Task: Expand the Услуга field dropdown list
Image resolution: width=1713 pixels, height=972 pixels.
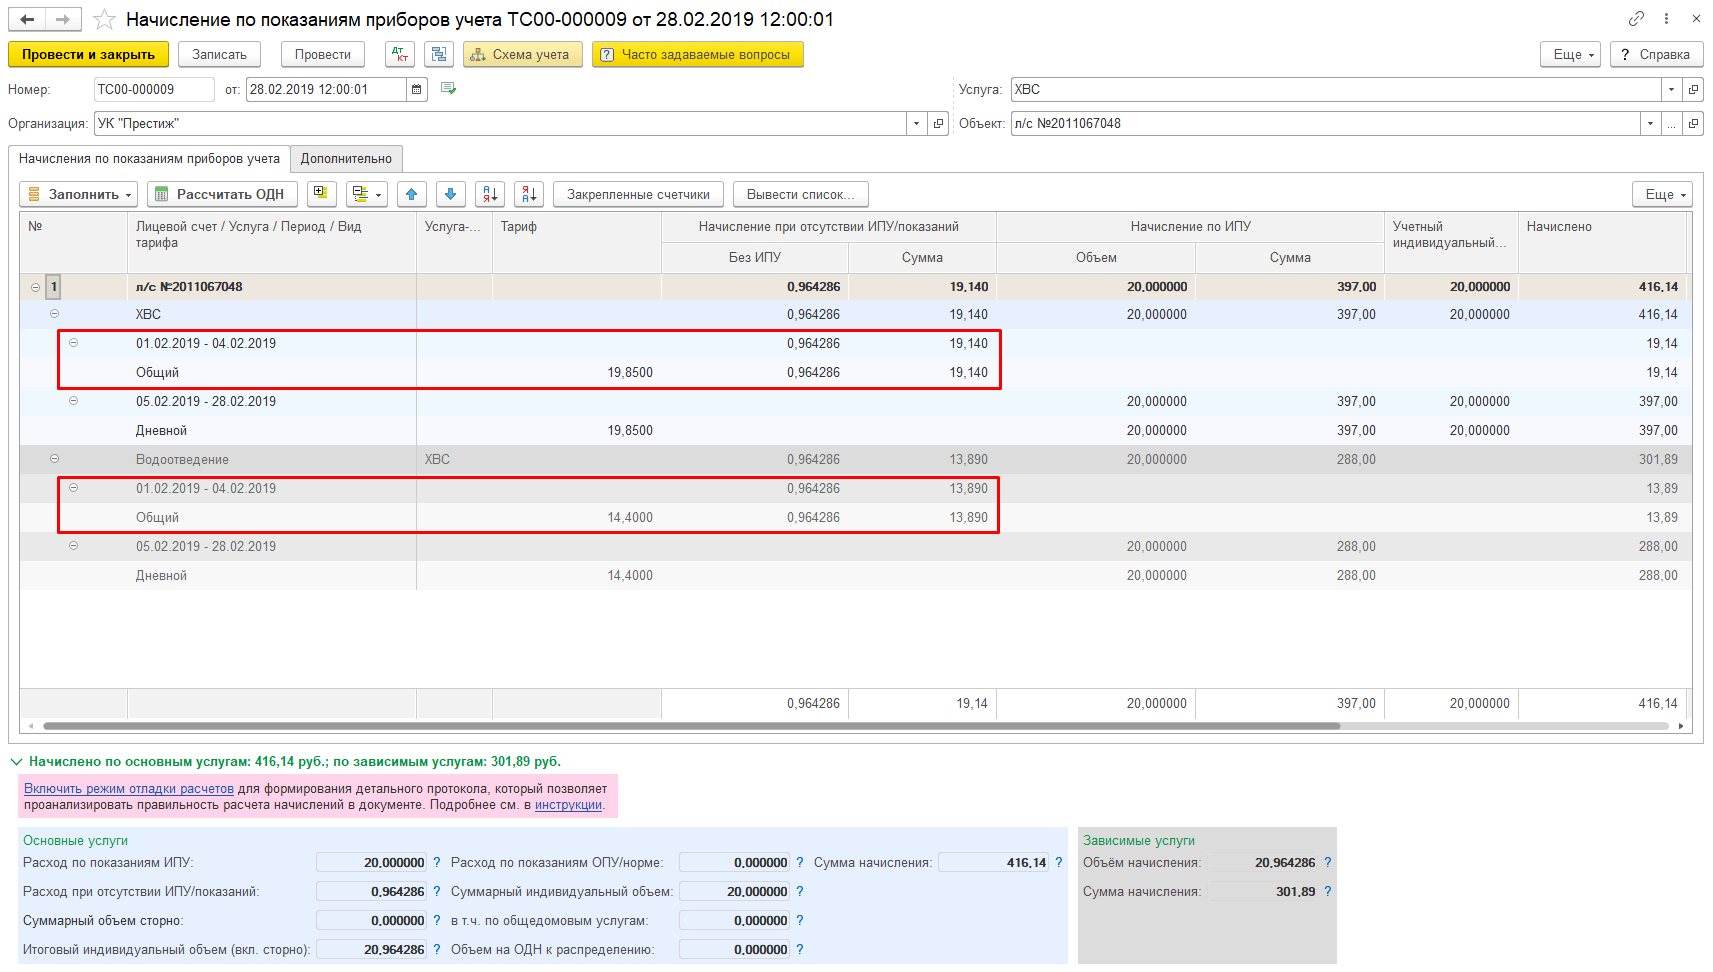Action: coord(1671,90)
